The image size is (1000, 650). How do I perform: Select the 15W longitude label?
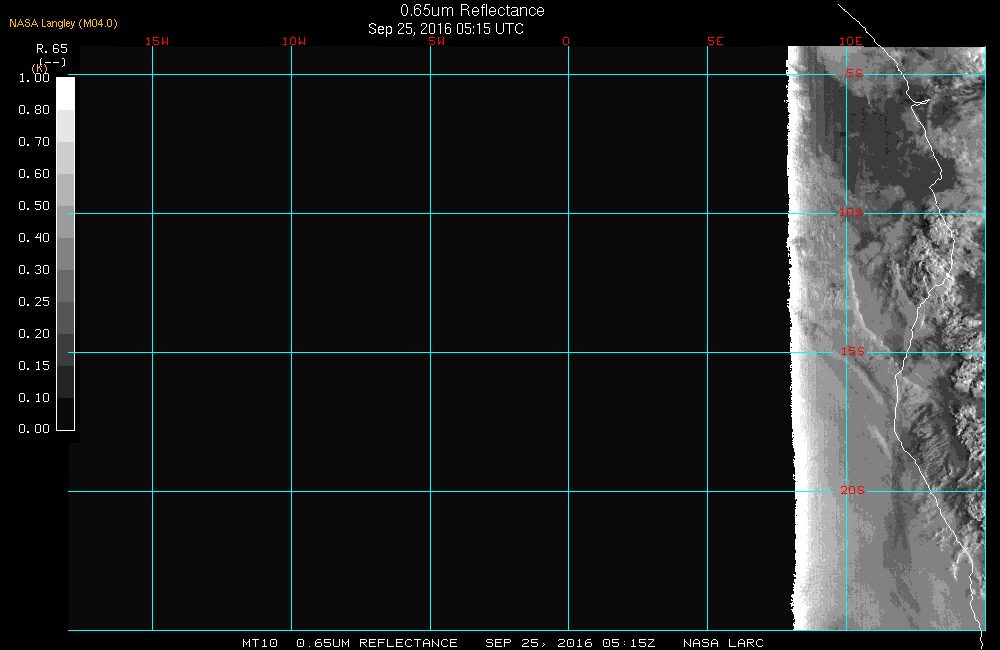tap(156, 41)
